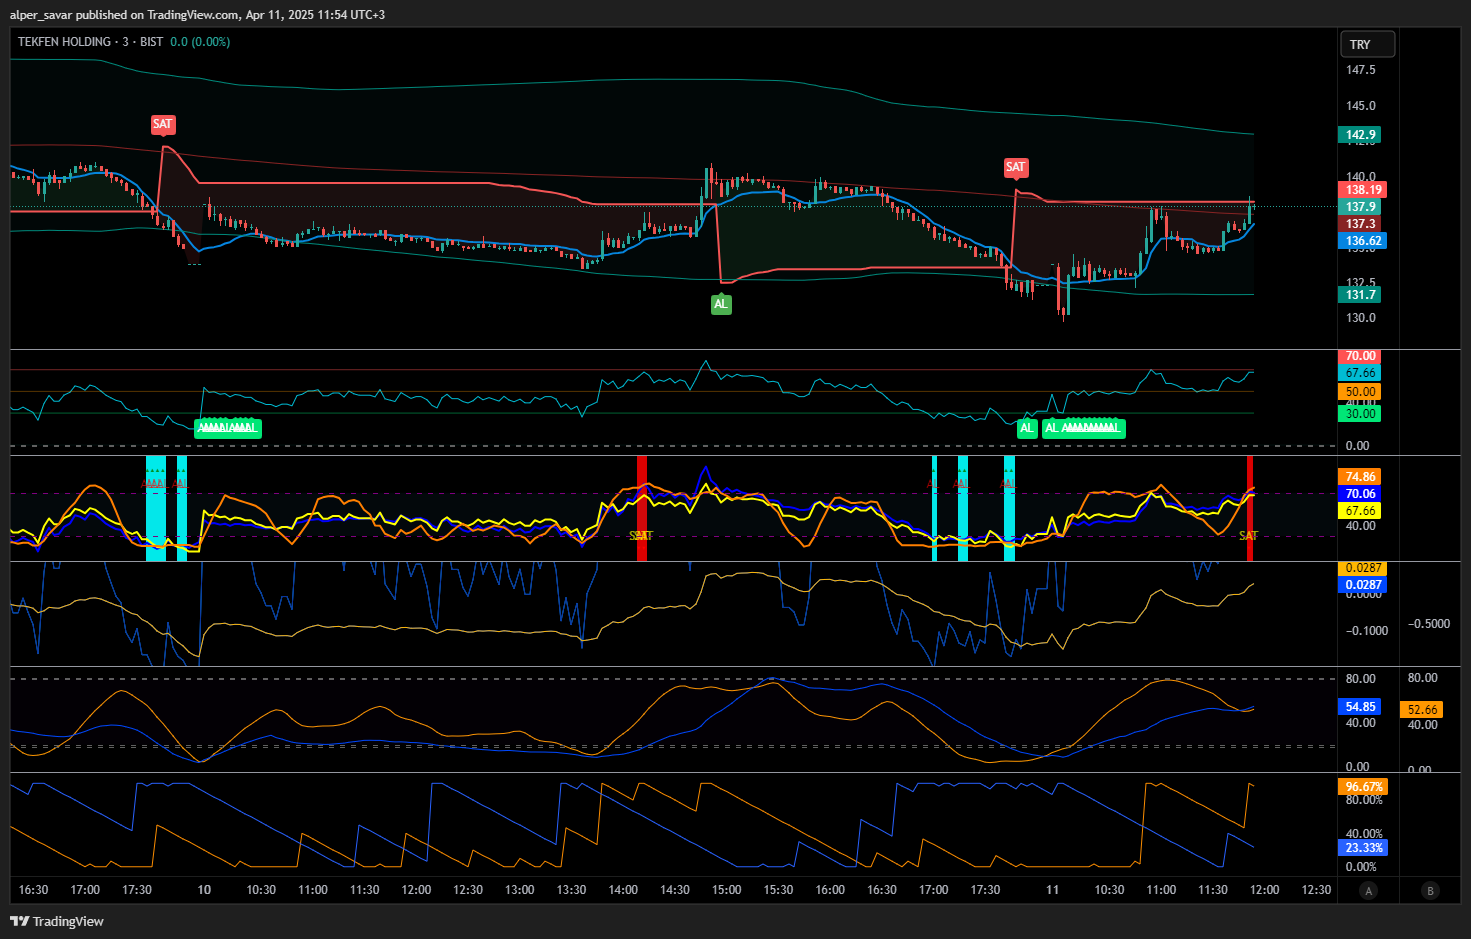Viewport: 1471px width, 939px height.
Task: Click the 137.9 last price tag
Action: pos(1360,207)
